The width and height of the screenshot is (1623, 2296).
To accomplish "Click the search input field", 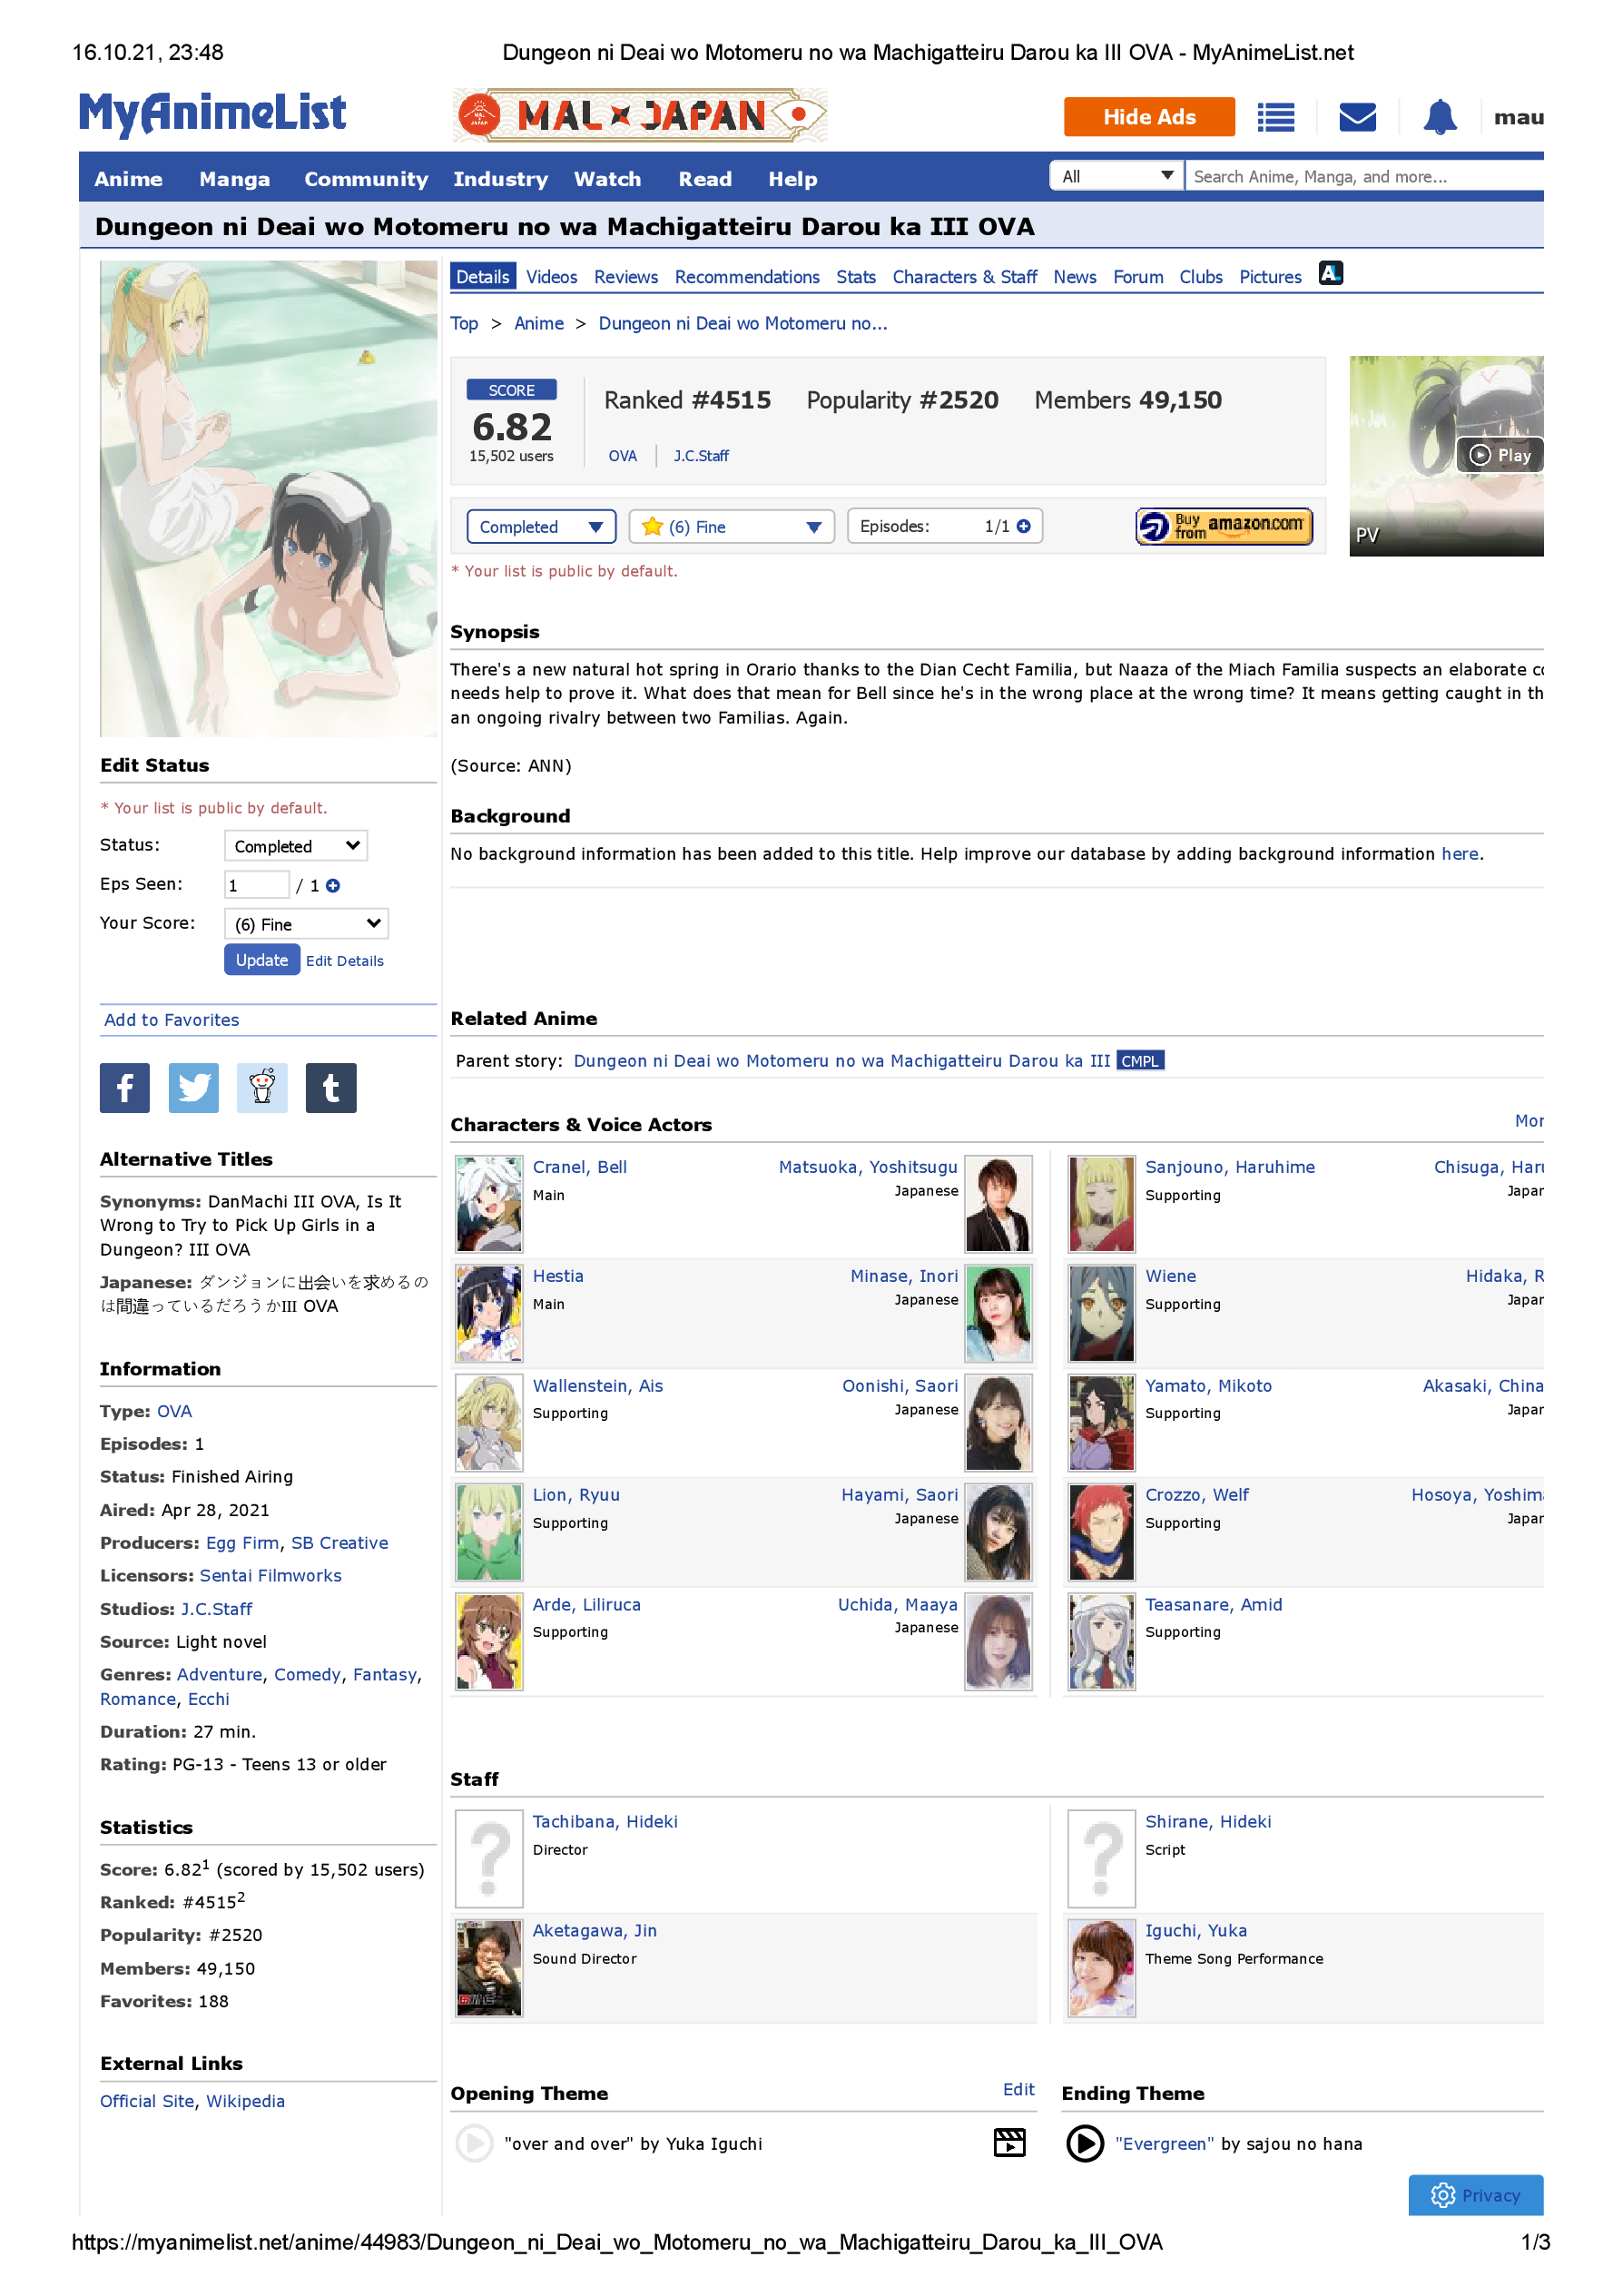I will pos(1364,176).
